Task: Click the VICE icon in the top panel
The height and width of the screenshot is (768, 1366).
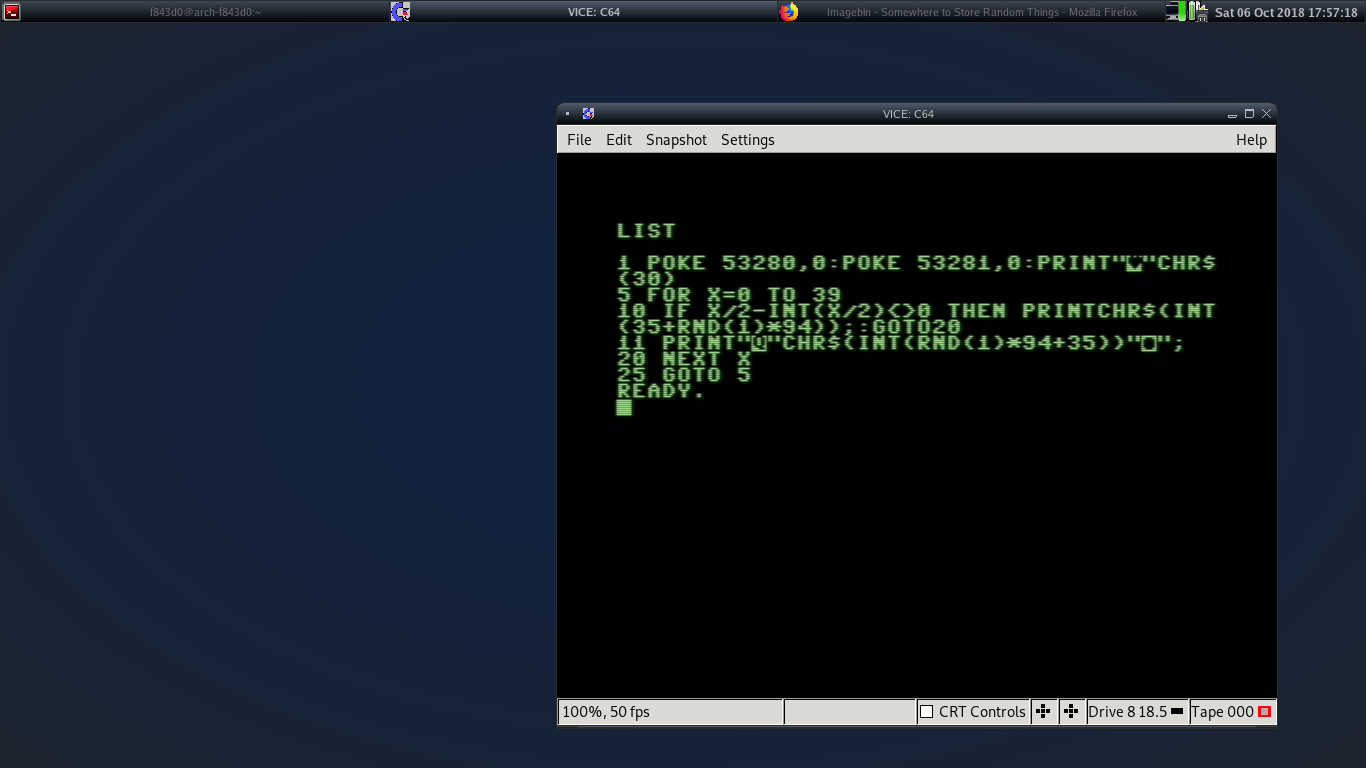Action: pyautogui.click(x=400, y=12)
